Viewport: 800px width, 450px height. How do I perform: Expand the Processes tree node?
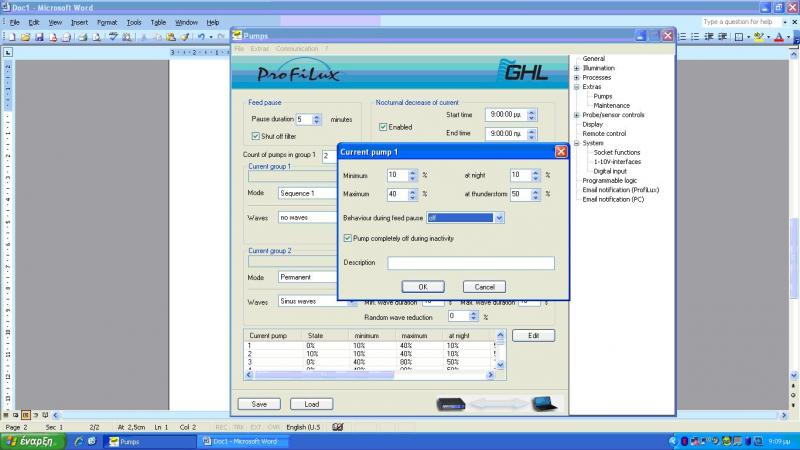pos(577,78)
